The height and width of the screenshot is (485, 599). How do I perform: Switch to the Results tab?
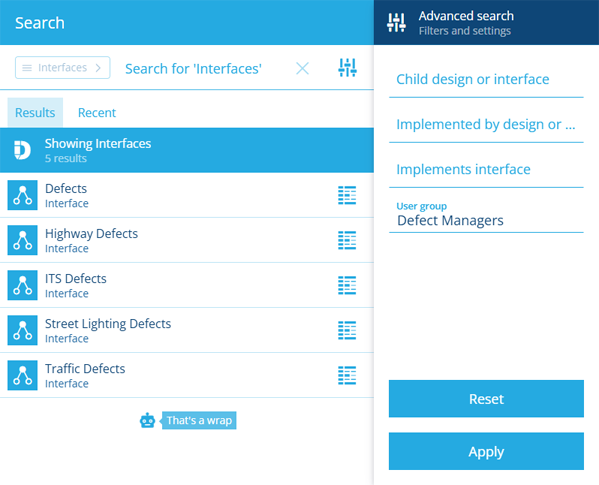pyautogui.click(x=35, y=113)
